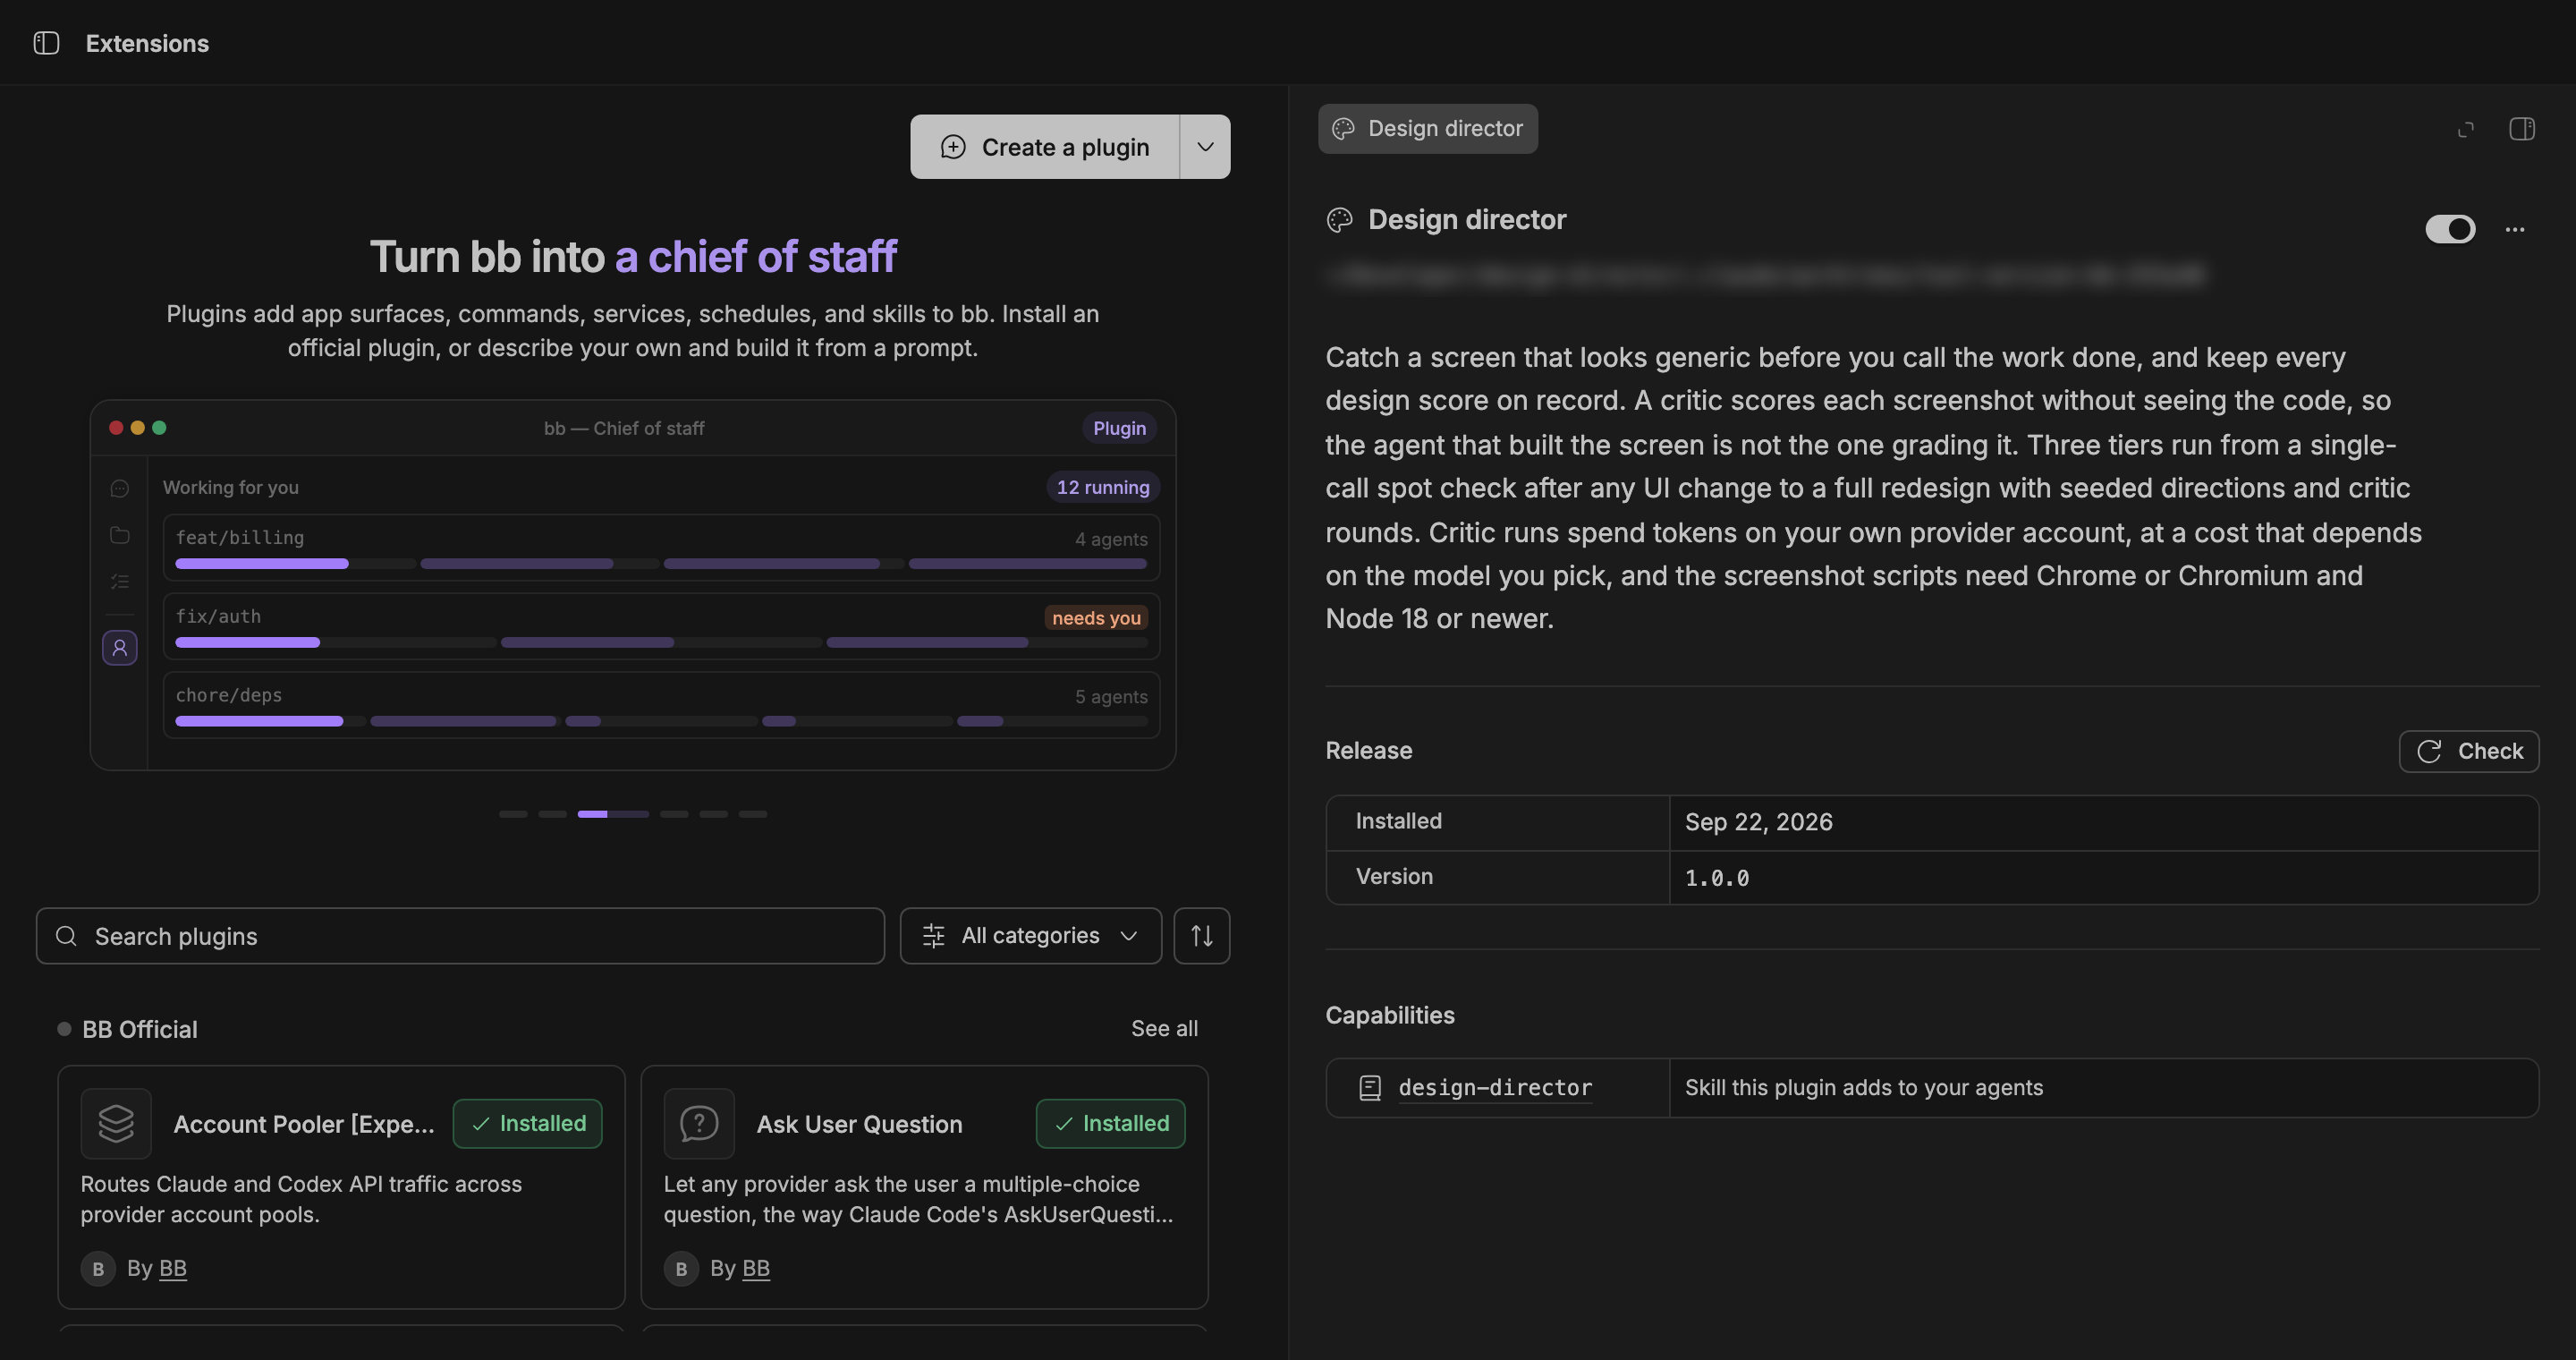The image size is (2576, 1360).
Task: Click the folder icon in preview sidebar
Action: 120,535
